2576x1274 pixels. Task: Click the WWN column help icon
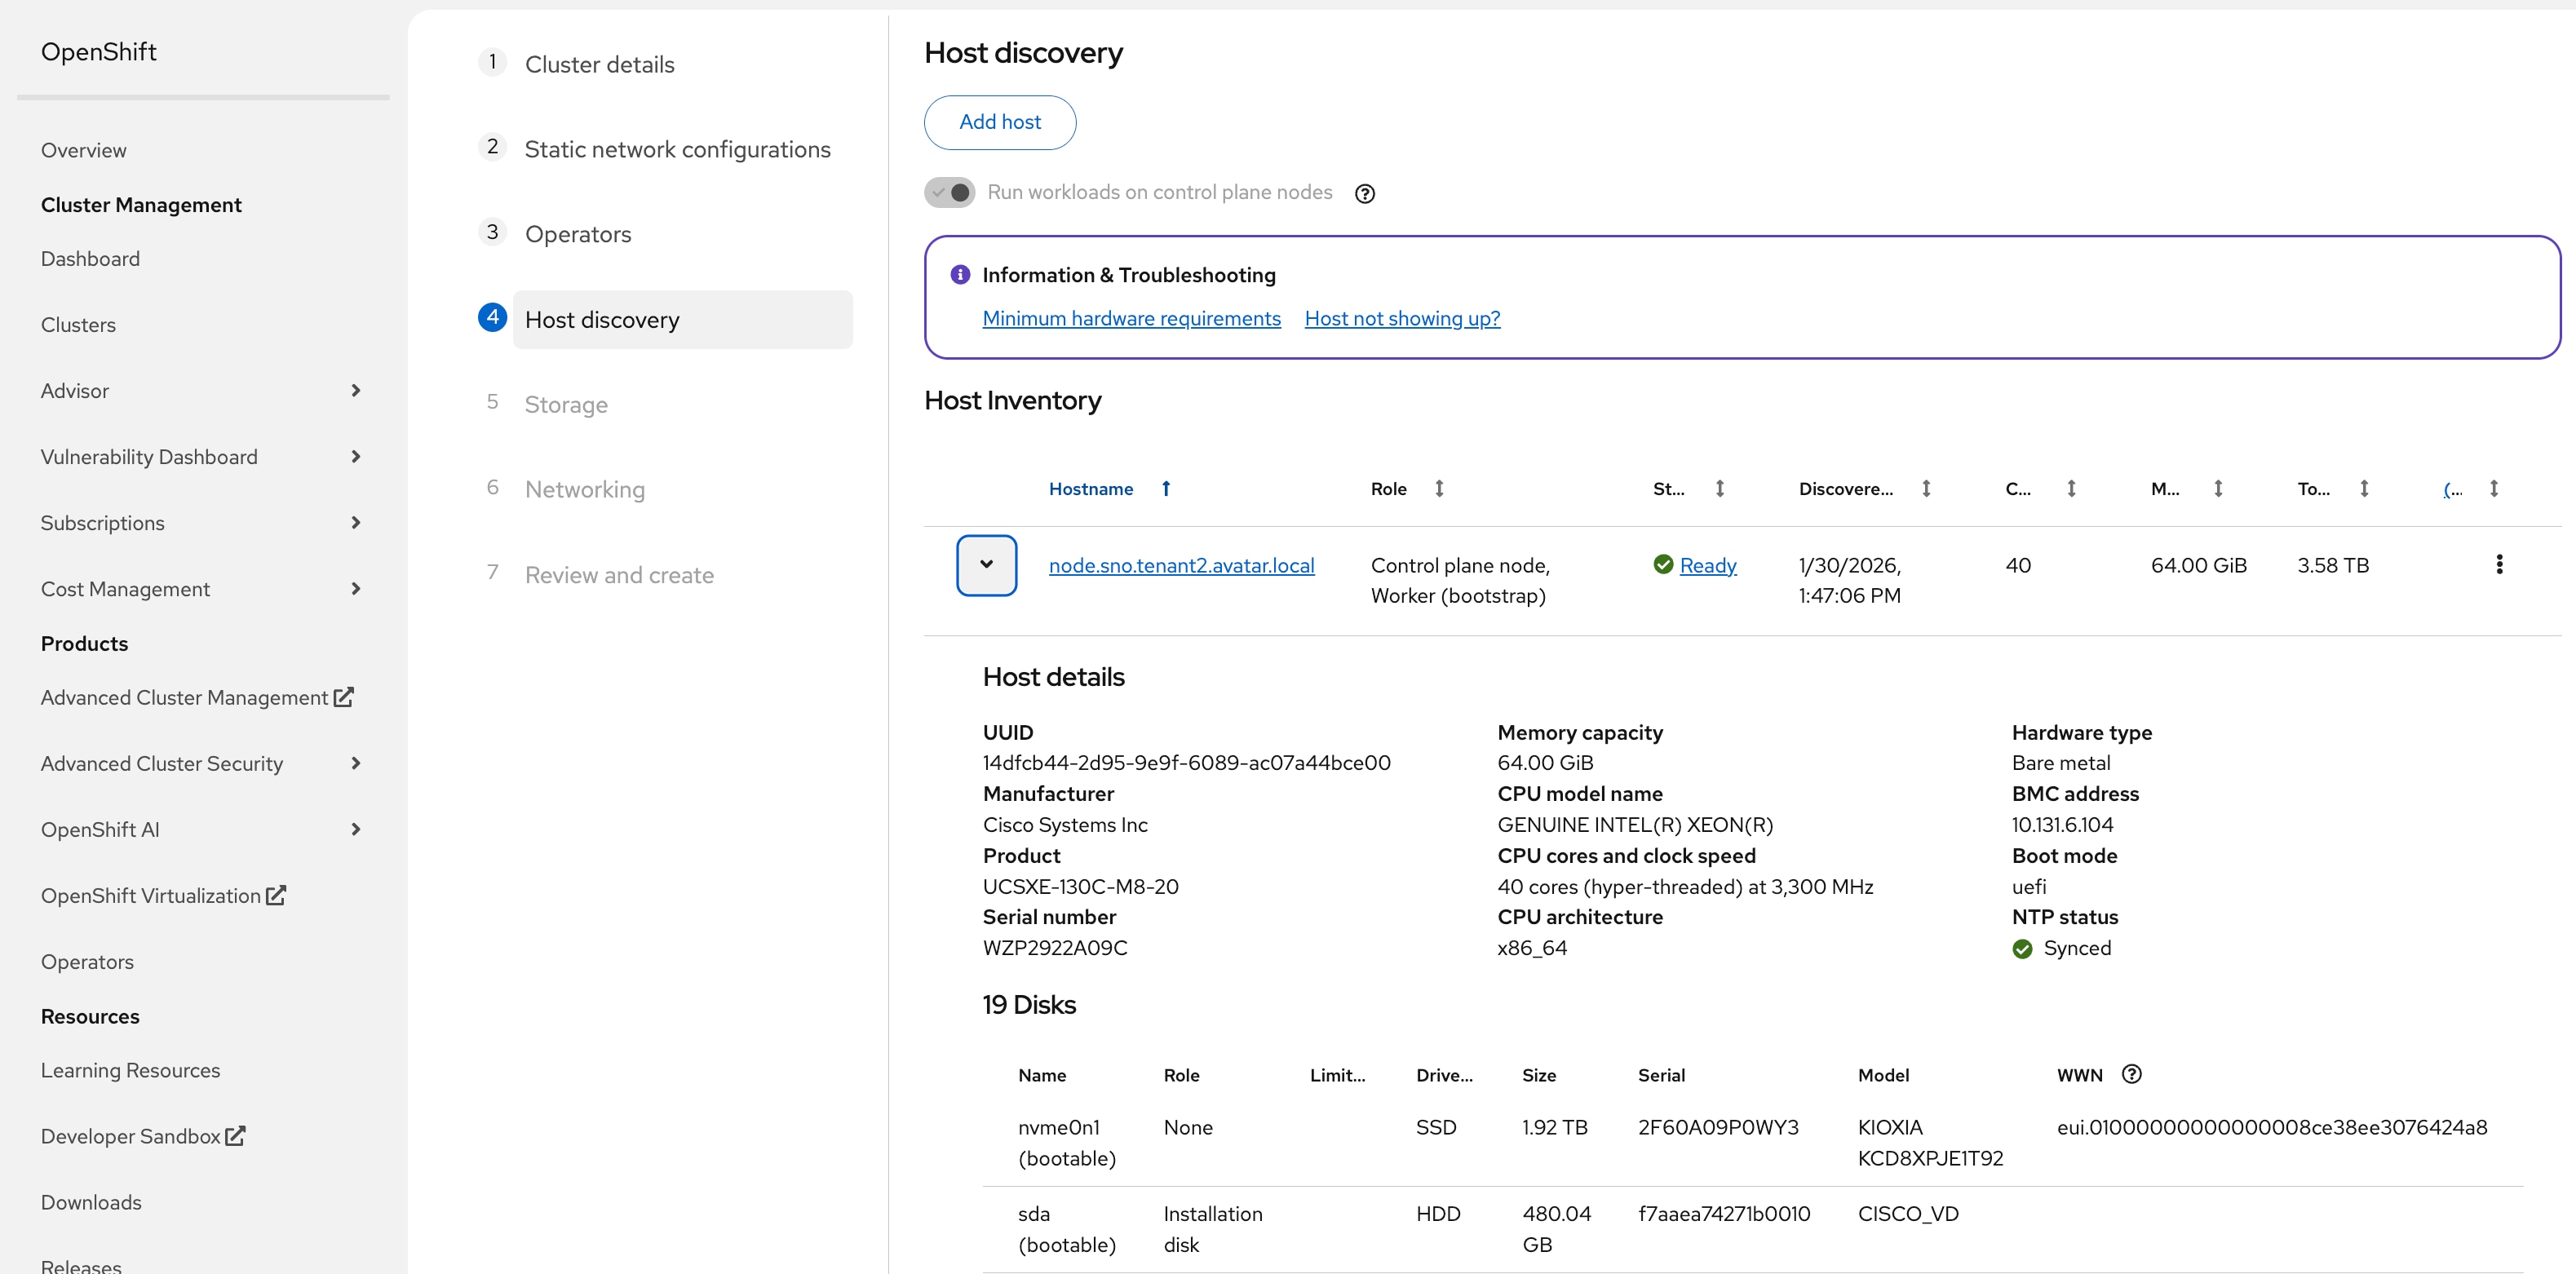tap(2131, 1074)
